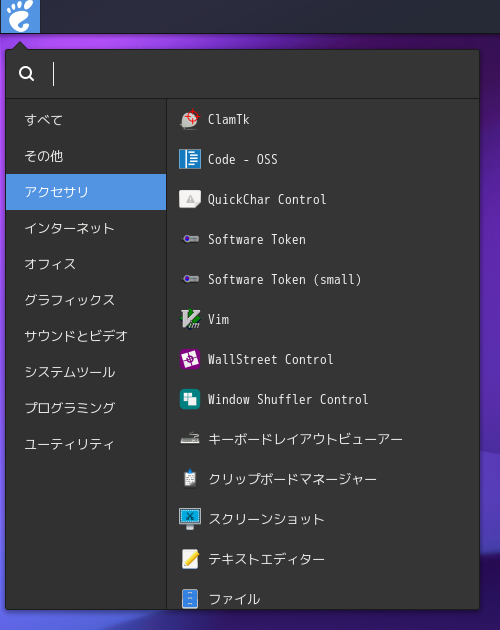Select the その他 category
The height and width of the screenshot is (630, 500).
click(86, 156)
